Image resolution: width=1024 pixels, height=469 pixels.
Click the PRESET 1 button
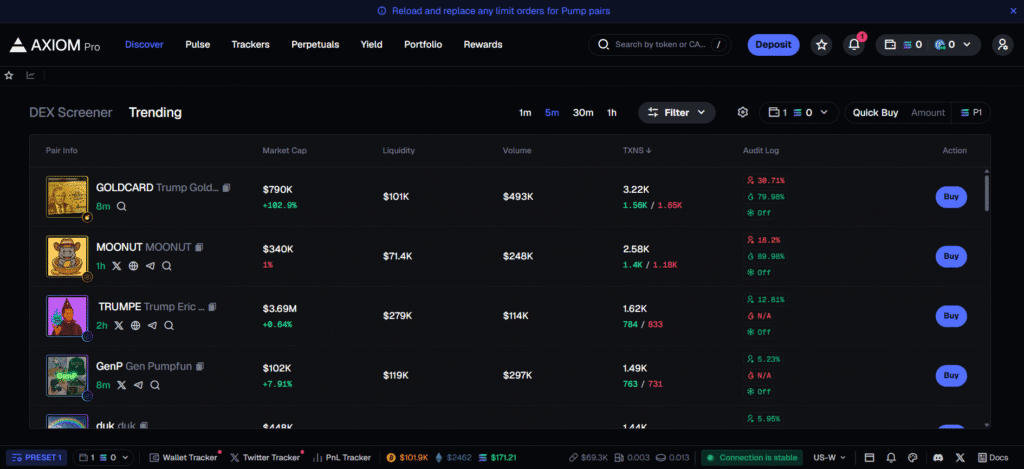pos(37,458)
